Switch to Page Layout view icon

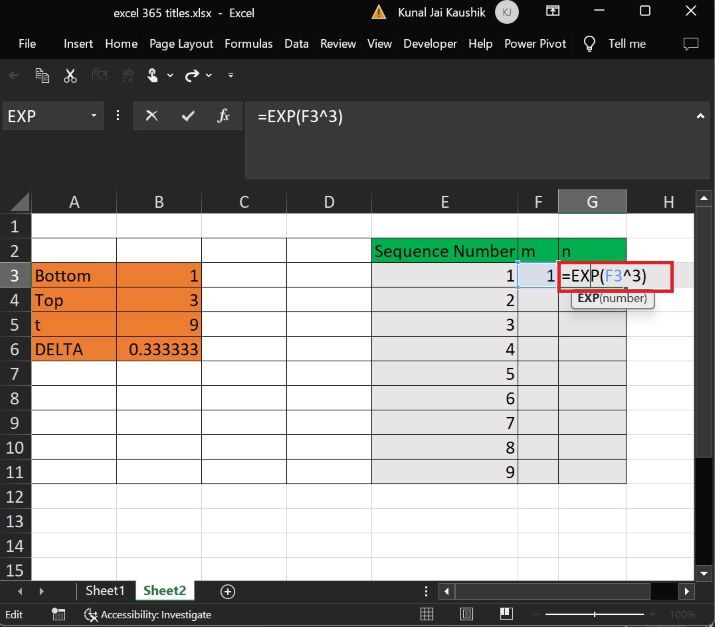click(466, 615)
